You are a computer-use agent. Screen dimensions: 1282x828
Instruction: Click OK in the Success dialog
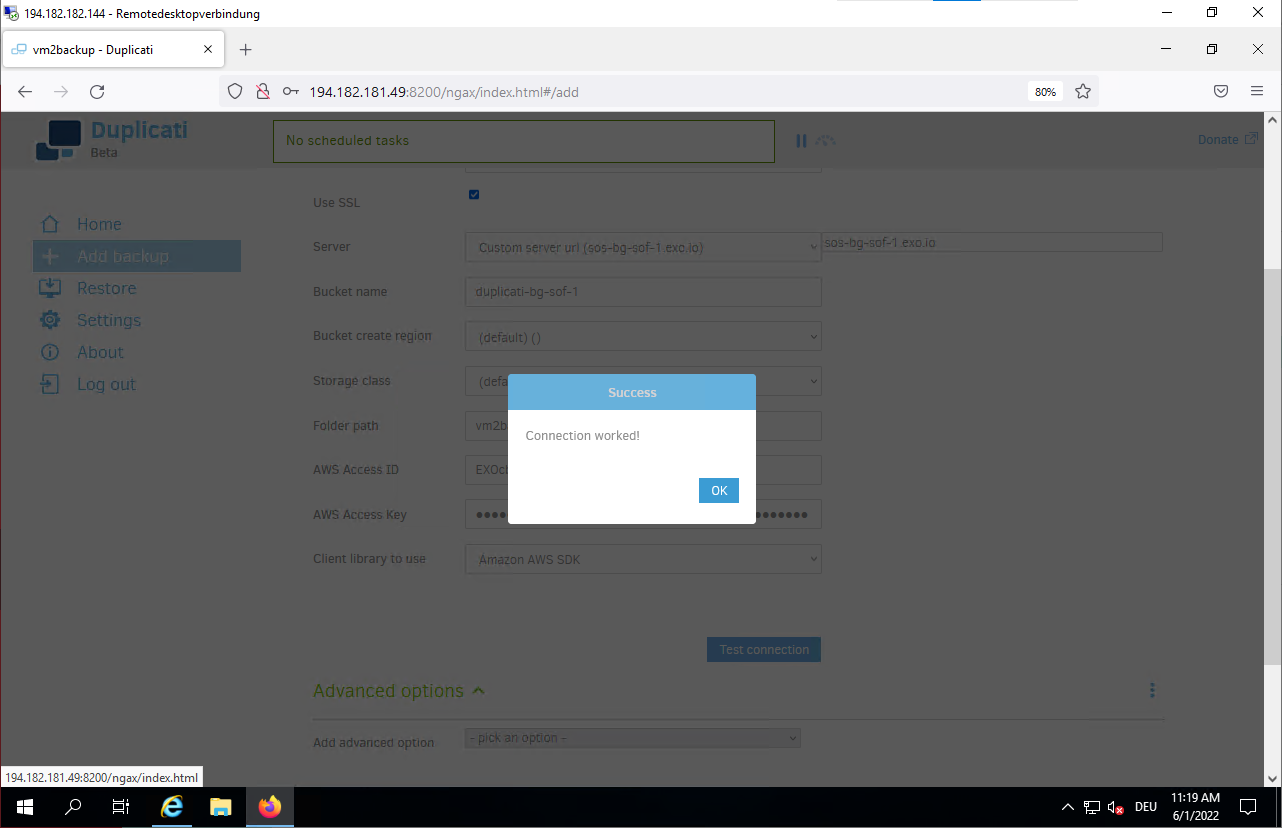[x=718, y=491]
